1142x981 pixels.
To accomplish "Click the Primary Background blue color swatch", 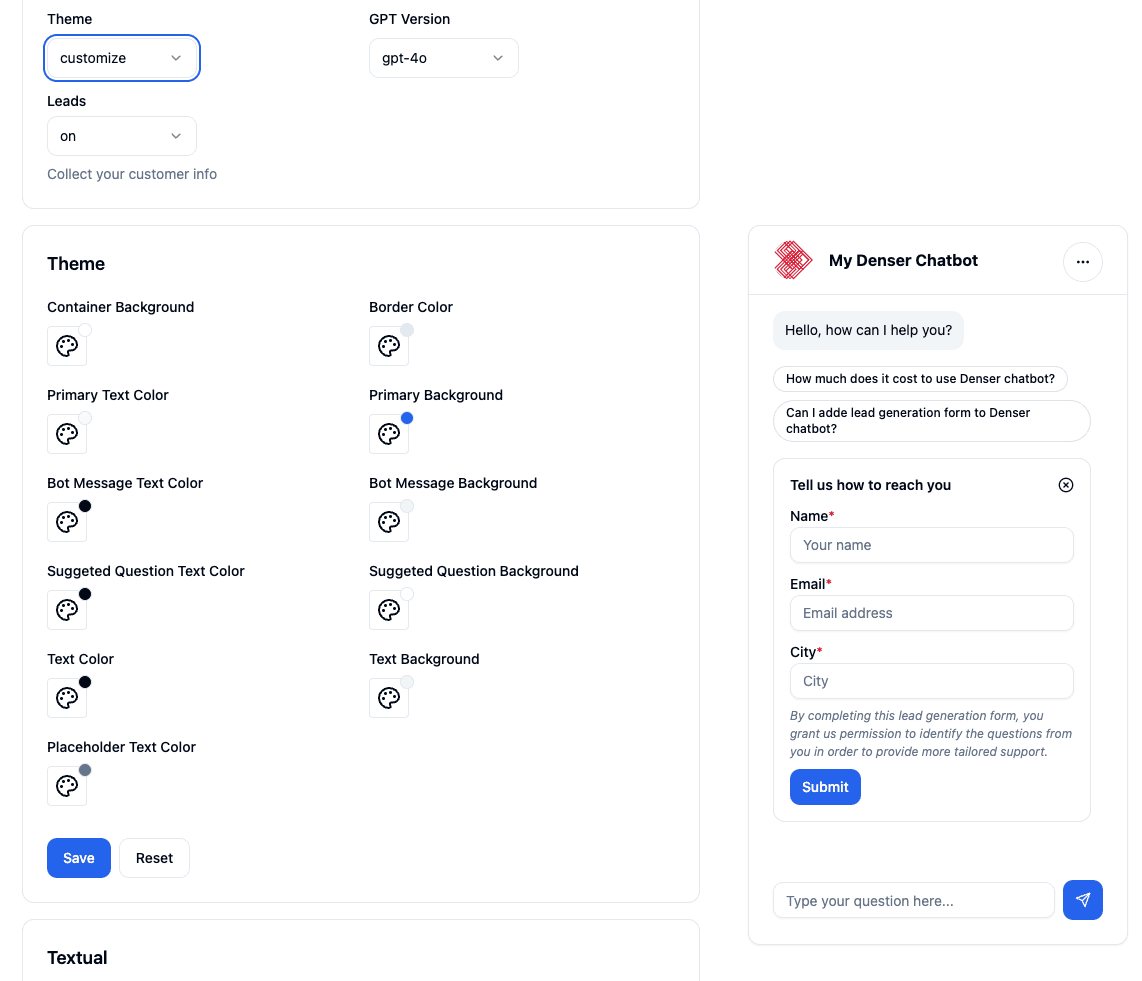I will tap(407, 418).
